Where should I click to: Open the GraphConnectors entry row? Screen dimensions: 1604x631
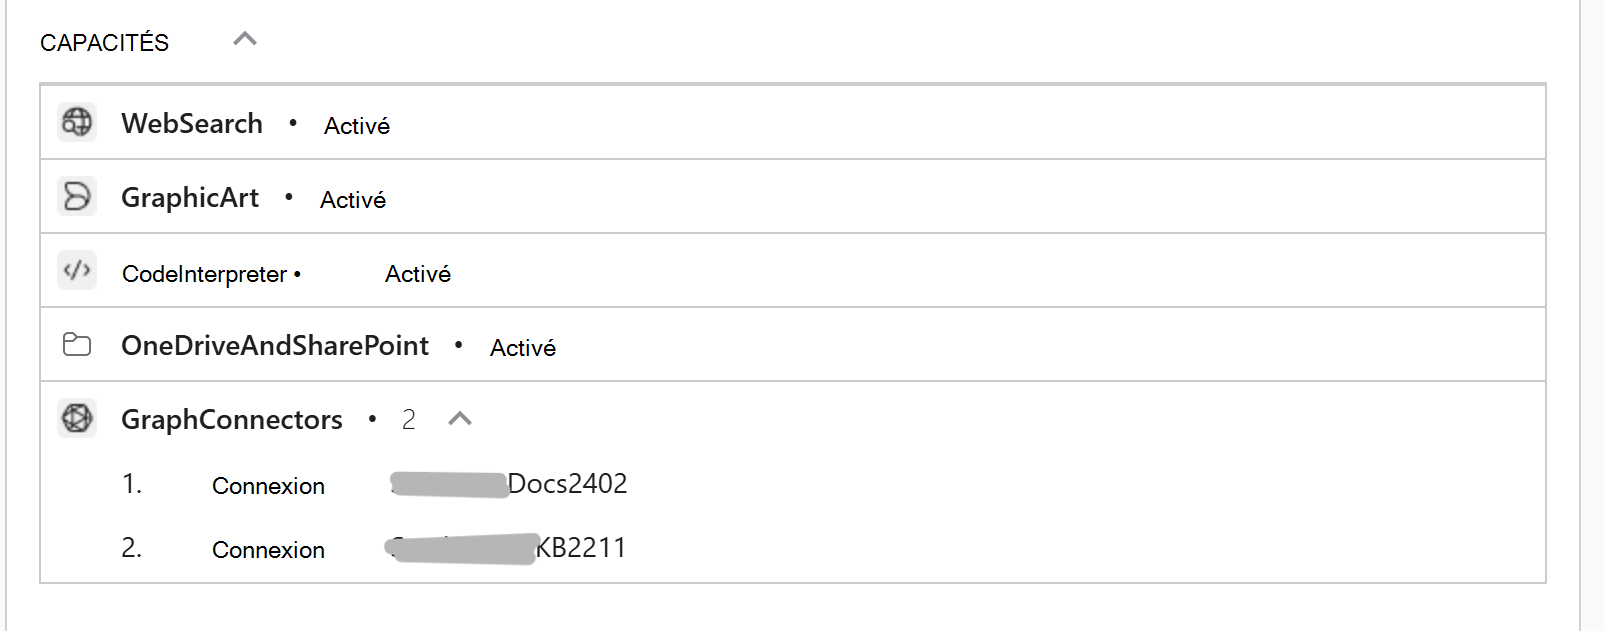[x=230, y=419]
